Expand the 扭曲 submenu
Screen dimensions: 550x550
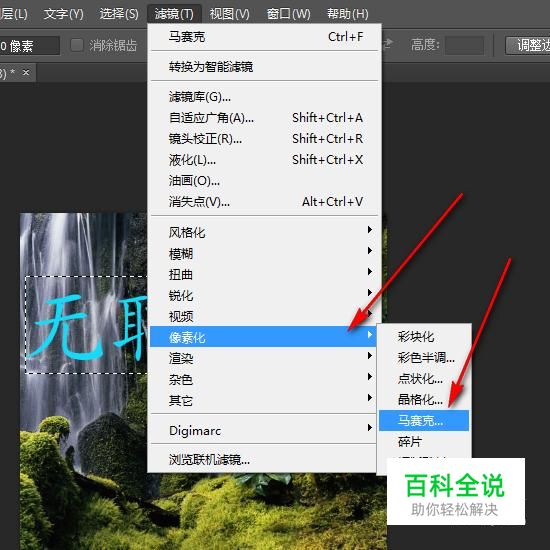(263, 274)
